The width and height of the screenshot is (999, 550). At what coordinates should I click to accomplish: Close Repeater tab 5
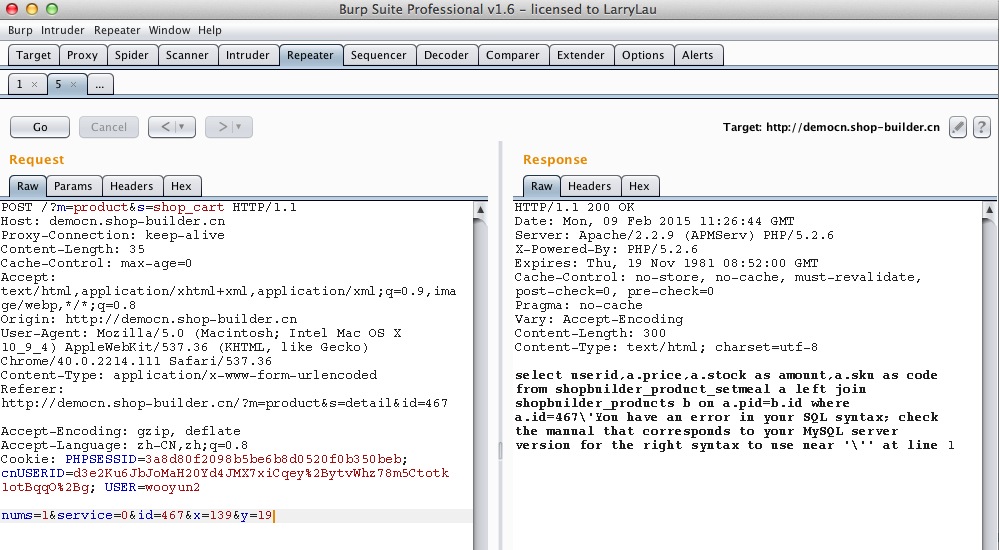73,84
